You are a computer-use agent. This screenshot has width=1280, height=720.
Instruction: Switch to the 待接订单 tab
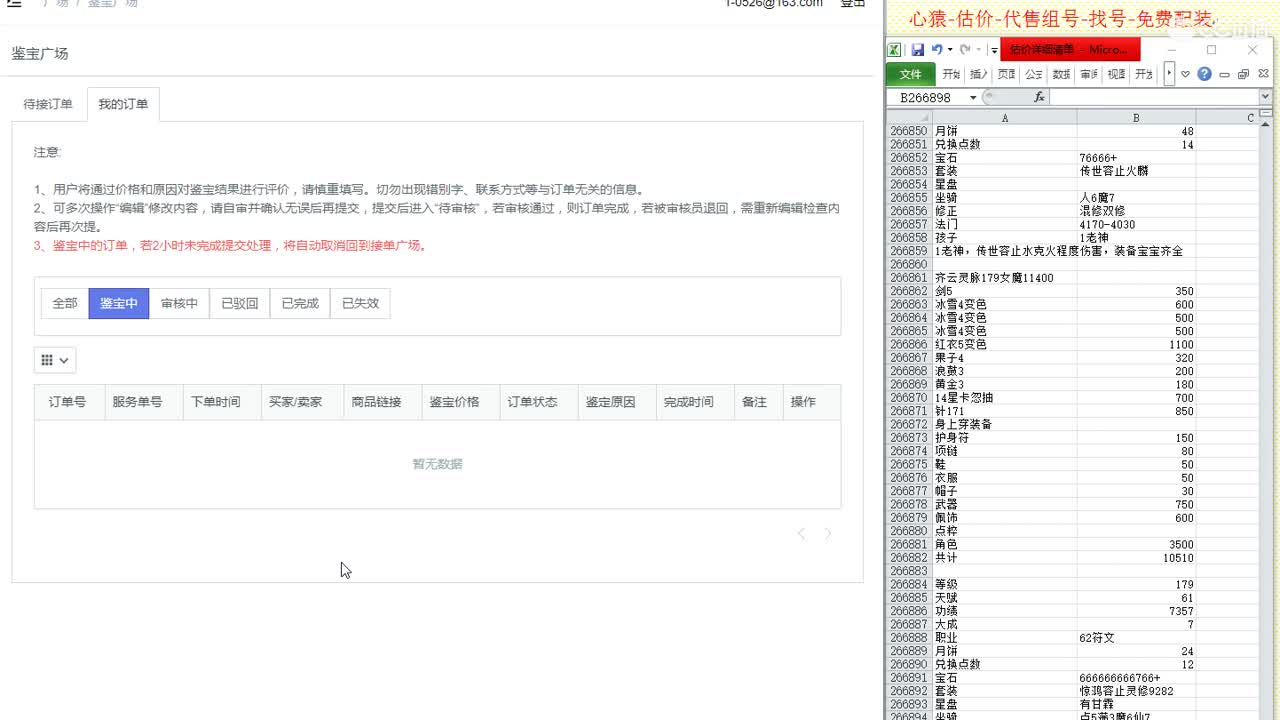tap(48, 104)
